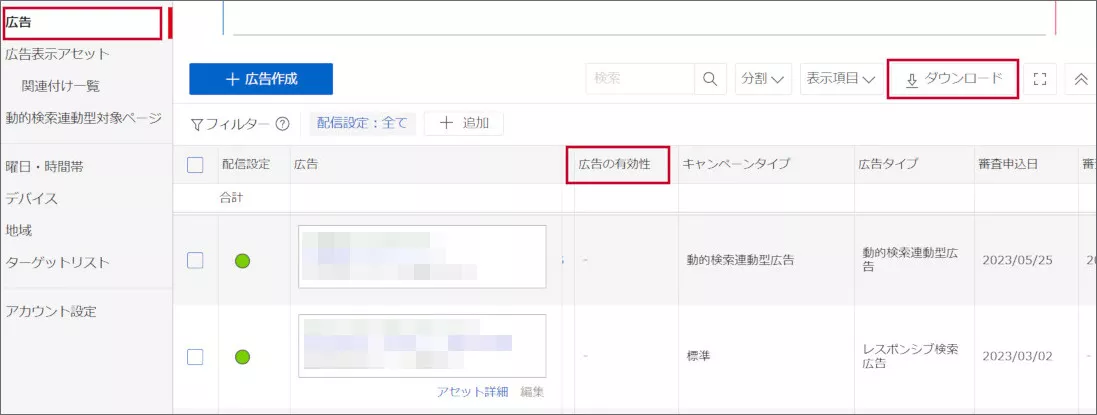Open the 分割 dropdown

(x=762, y=79)
